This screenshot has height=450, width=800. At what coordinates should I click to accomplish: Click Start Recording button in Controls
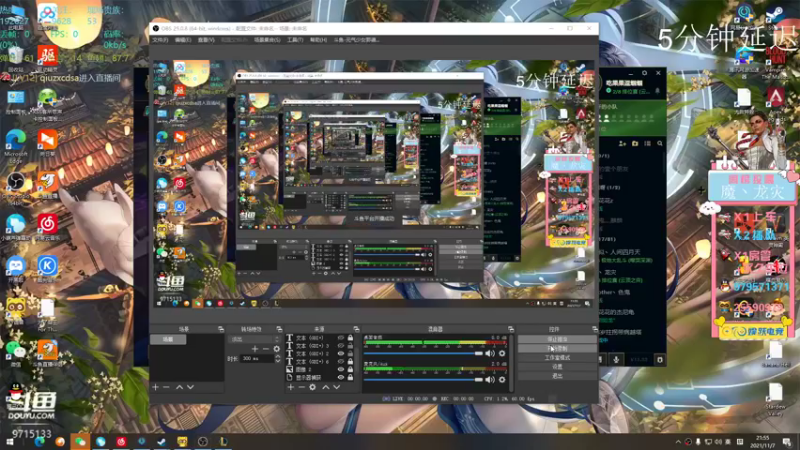pyautogui.click(x=557, y=348)
